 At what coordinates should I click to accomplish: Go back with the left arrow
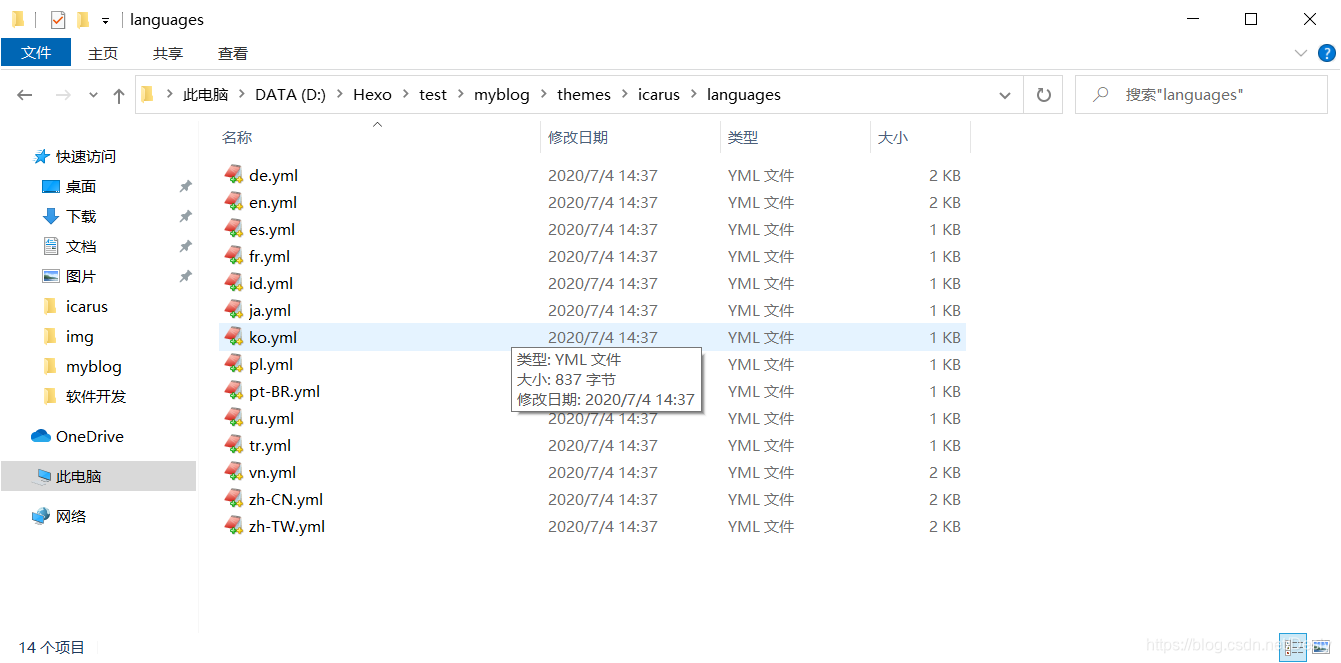(25, 95)
